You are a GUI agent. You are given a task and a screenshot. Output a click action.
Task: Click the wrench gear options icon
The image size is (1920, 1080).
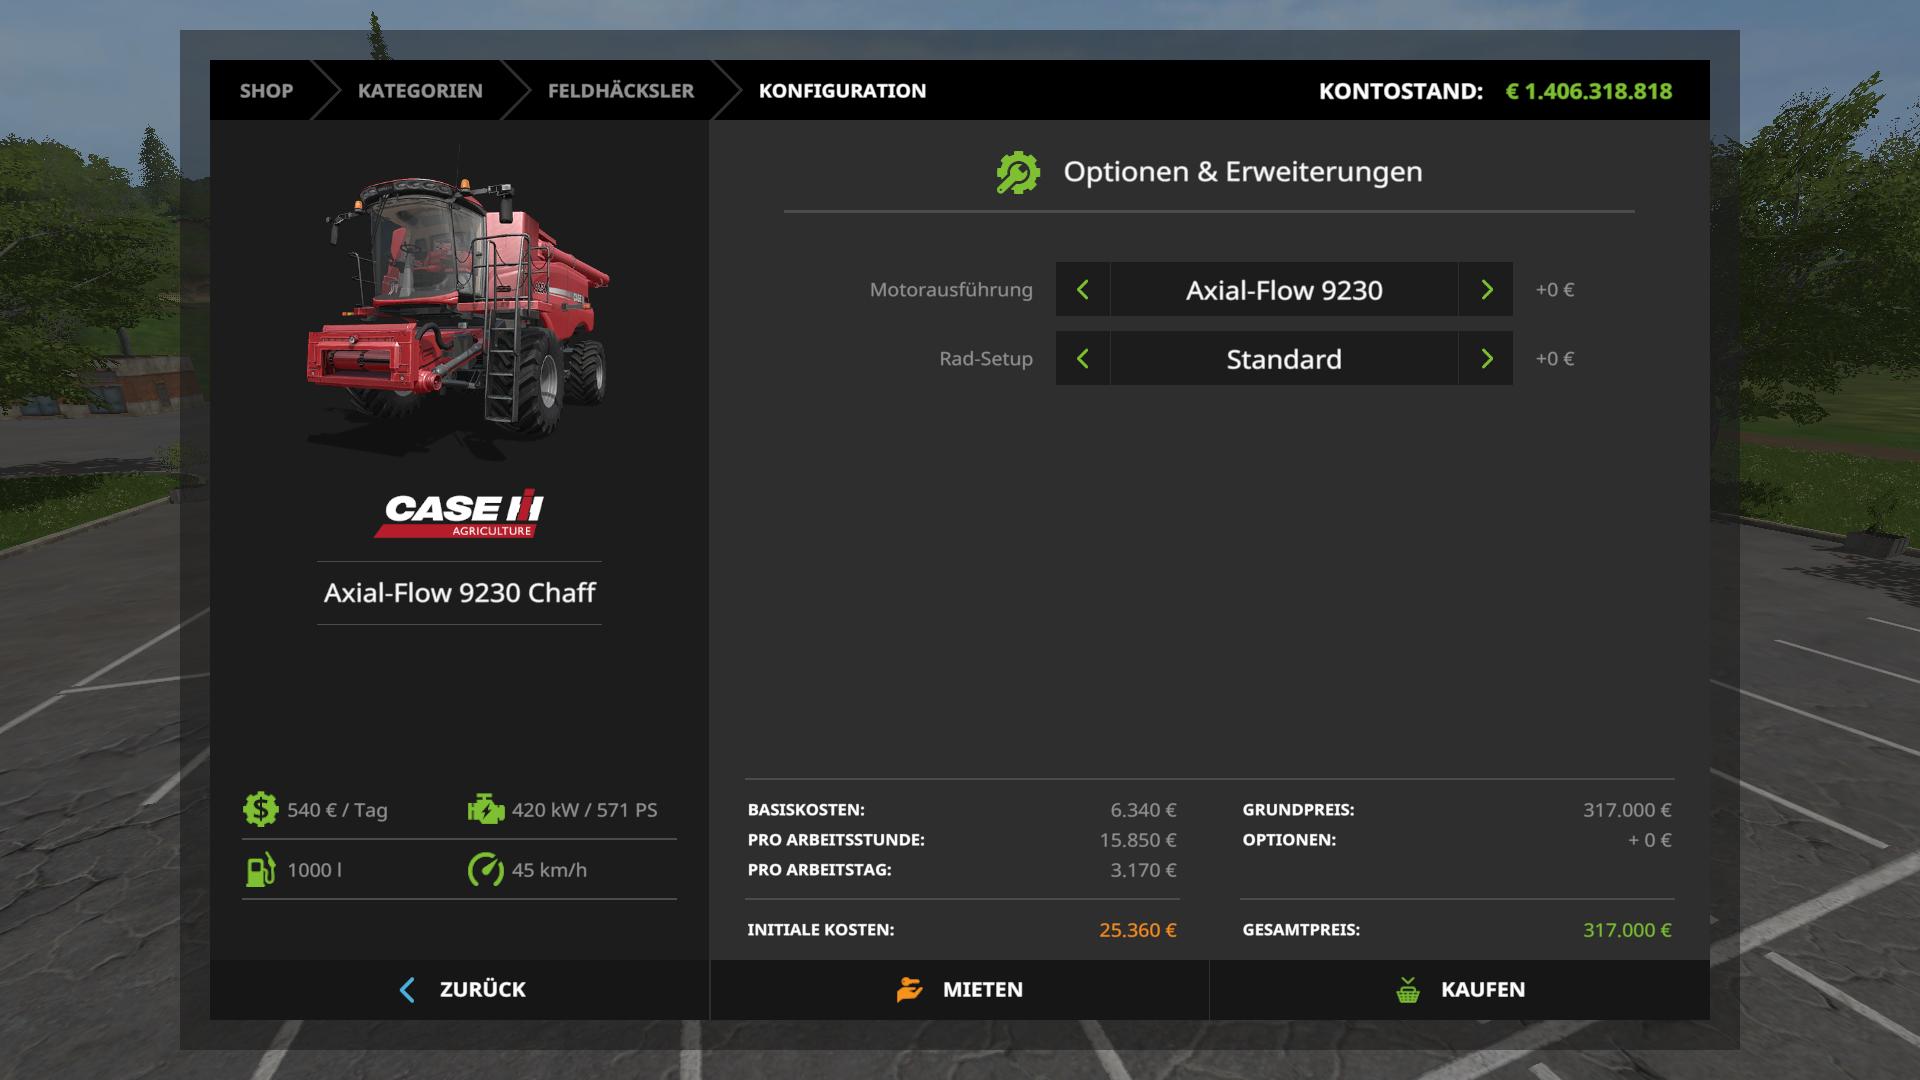1018,172
